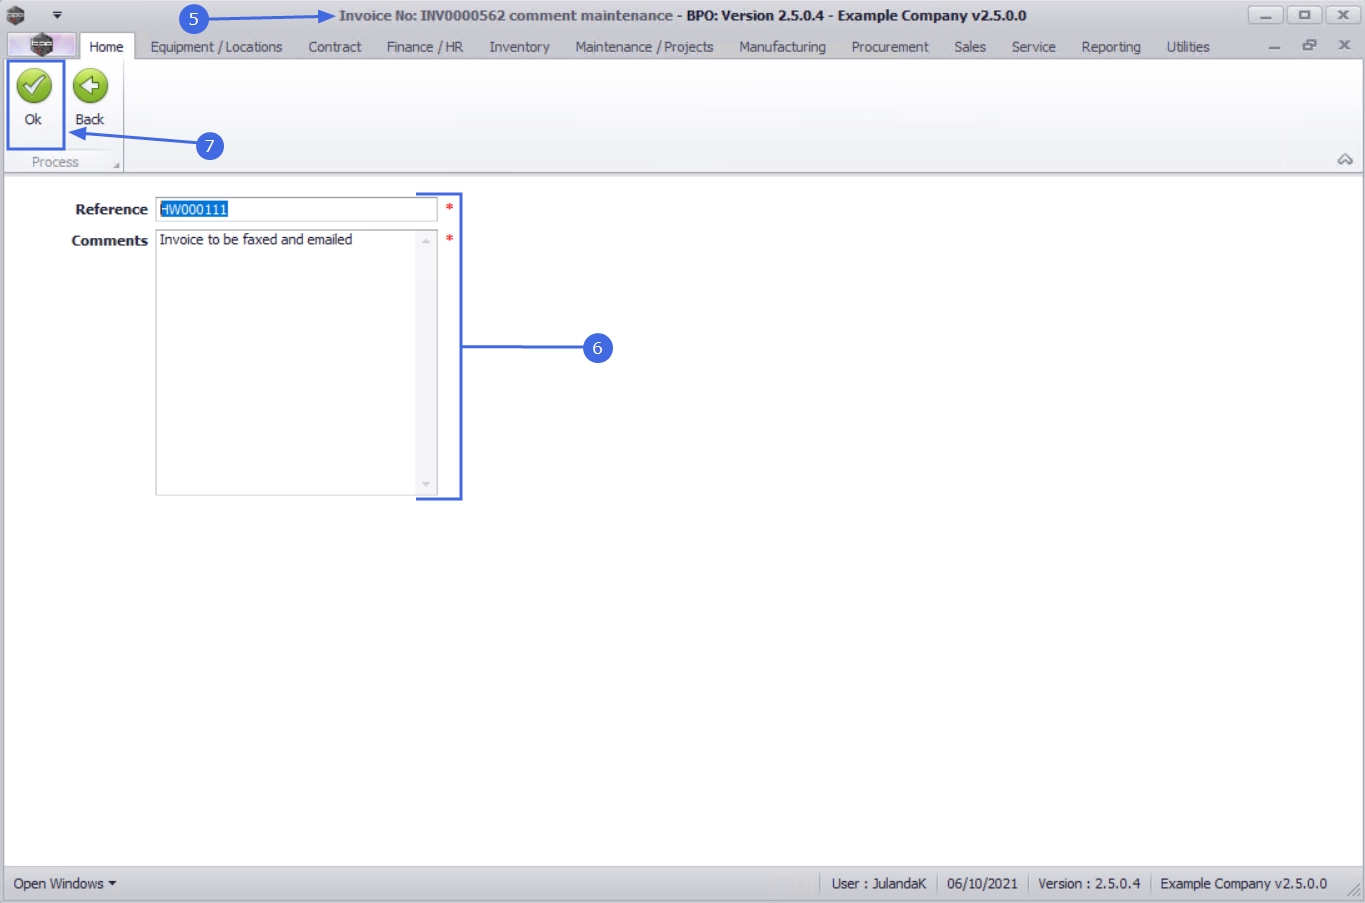The image size is (1365, 903).
Task: Open the Contract tab
Action: point(335,47)
